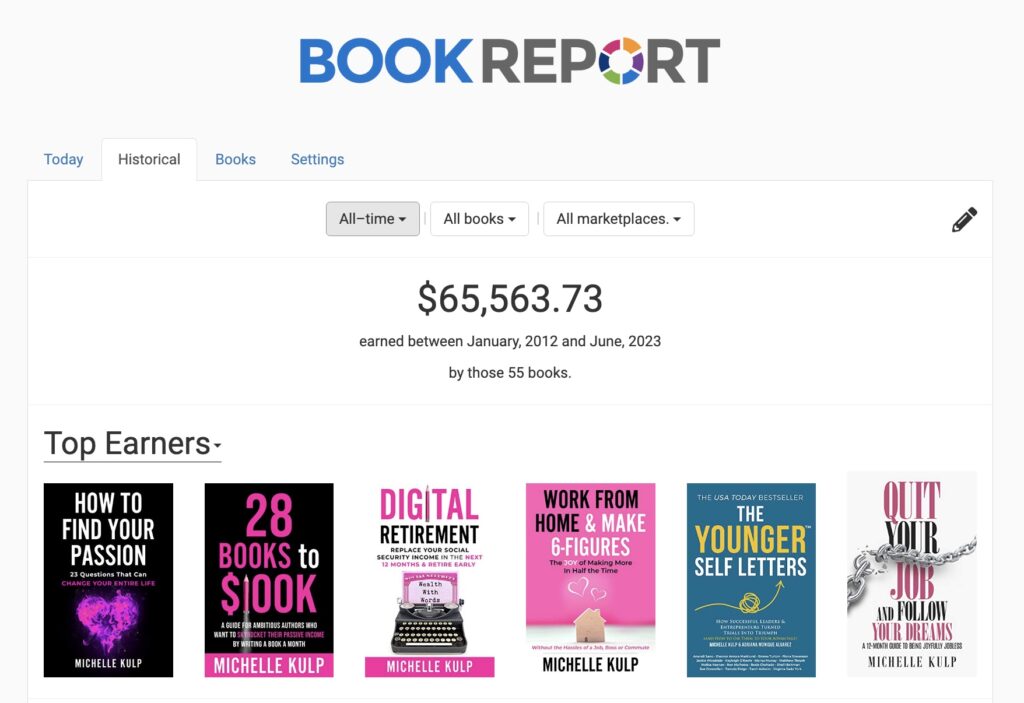1024x703 pixels.
Task: Go to the Books tab
Action: (236, 159)
